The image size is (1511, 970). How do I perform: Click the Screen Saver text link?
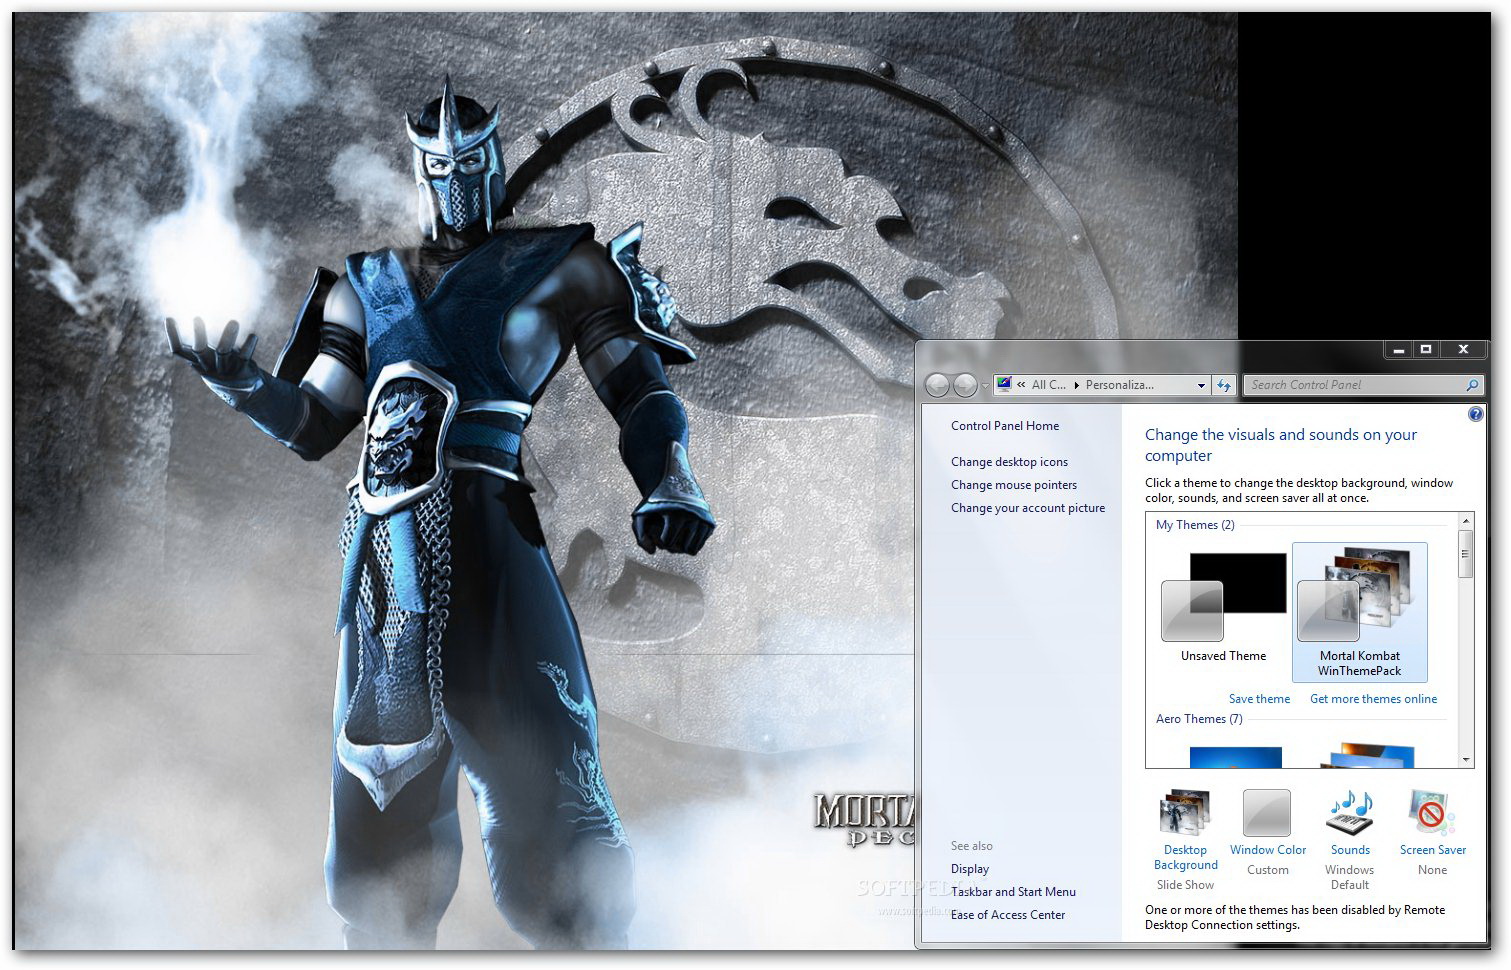(x=1432, y=850)
